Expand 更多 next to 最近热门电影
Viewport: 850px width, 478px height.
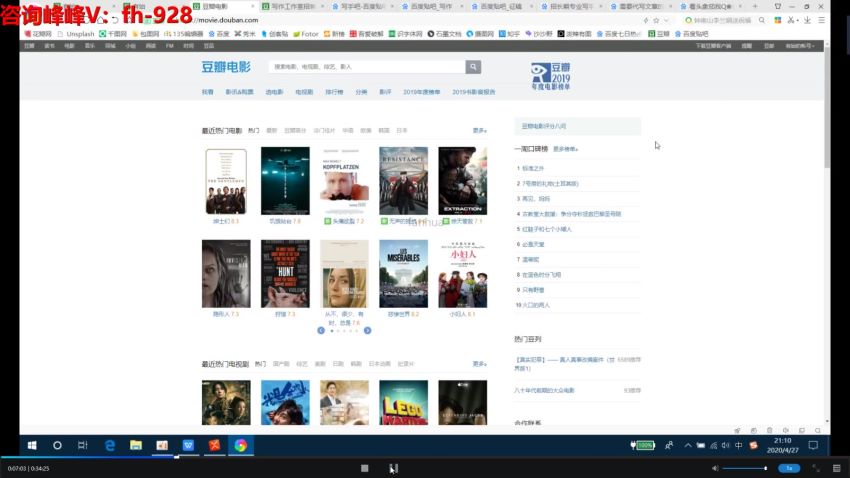coord(480,131)
